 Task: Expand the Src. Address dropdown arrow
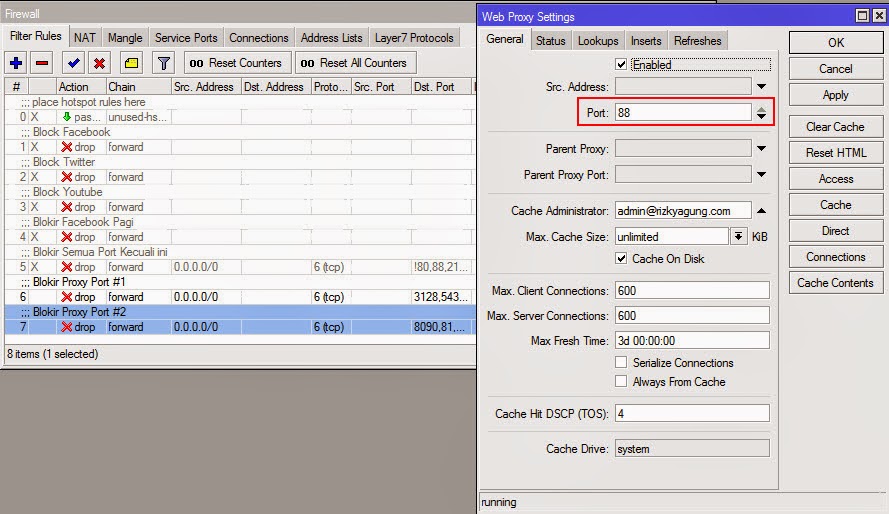[761, 87]
